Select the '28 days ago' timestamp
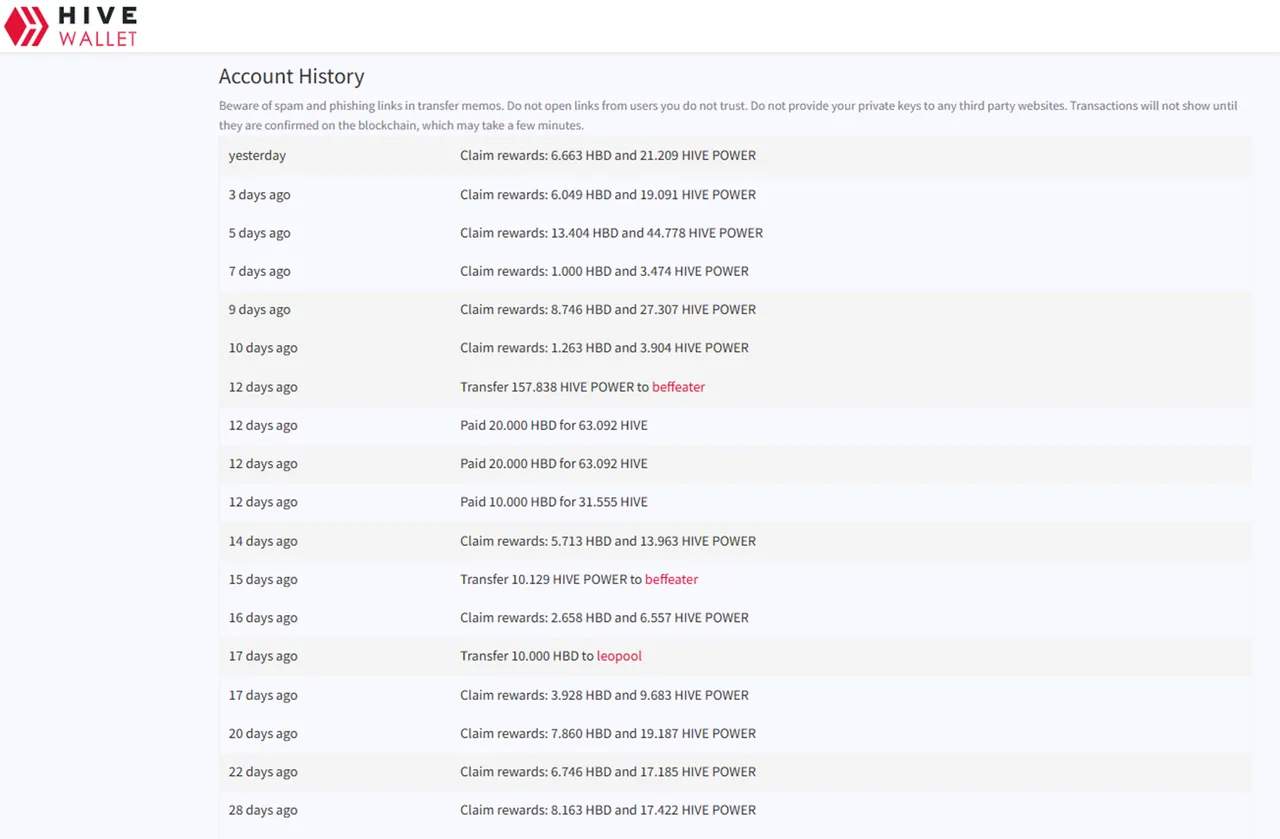 tap(263, 810)
